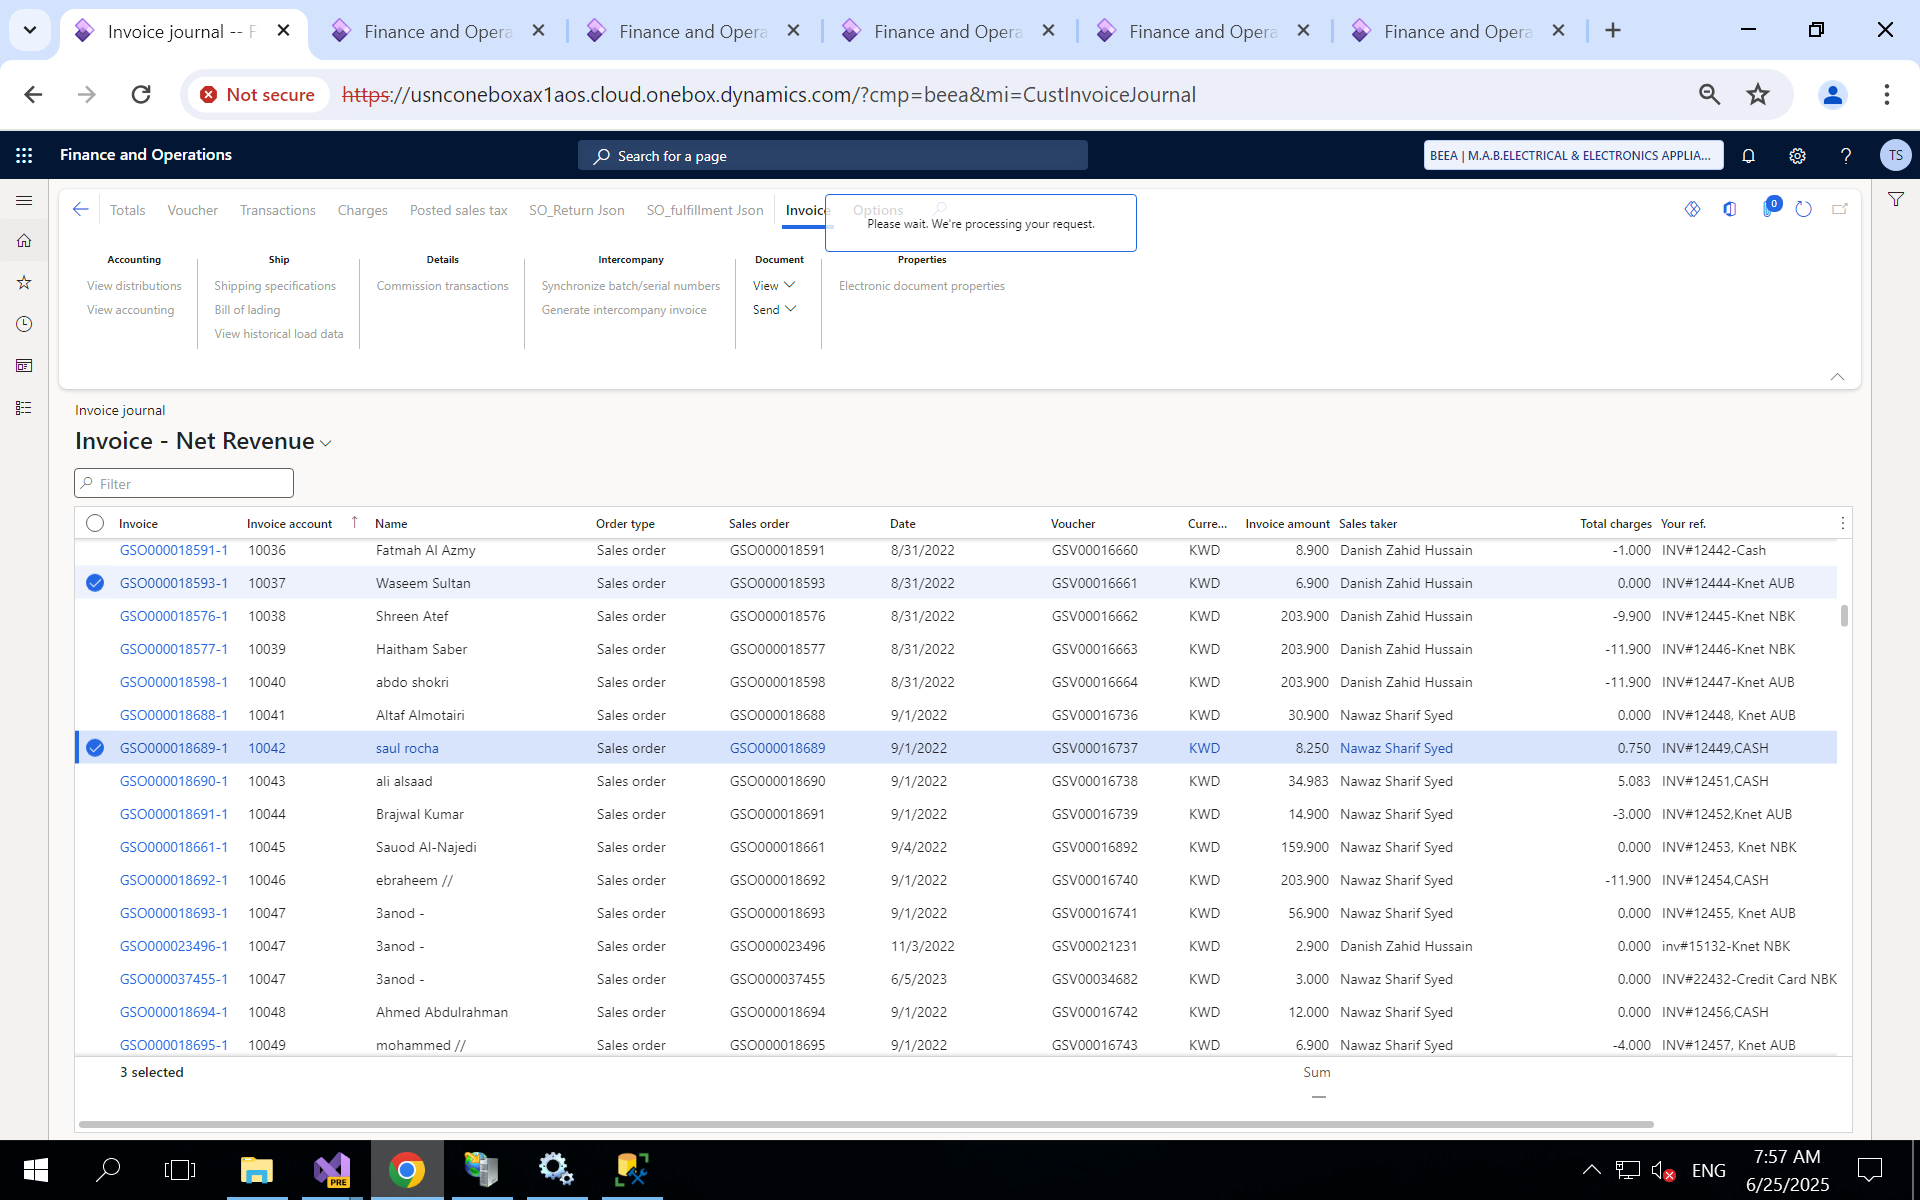
Task: Expand the View dropdown under Document
Action: pyautogui.click(x=774, y=286)
